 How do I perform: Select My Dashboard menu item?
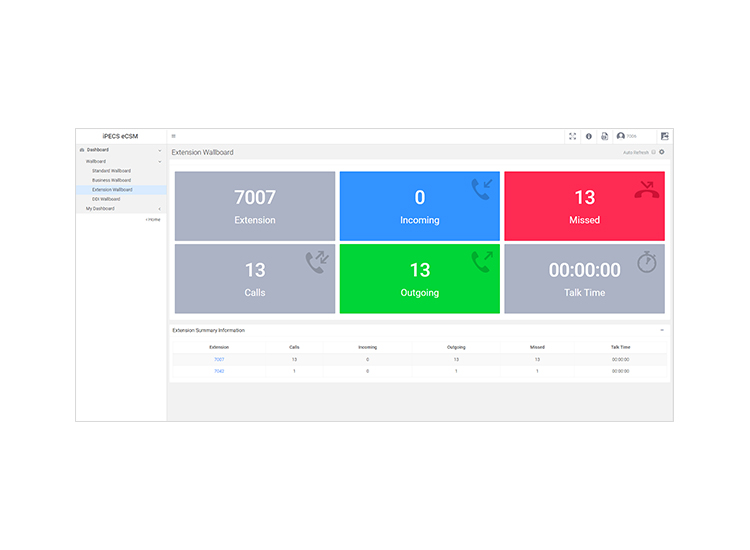coord(100,209)
